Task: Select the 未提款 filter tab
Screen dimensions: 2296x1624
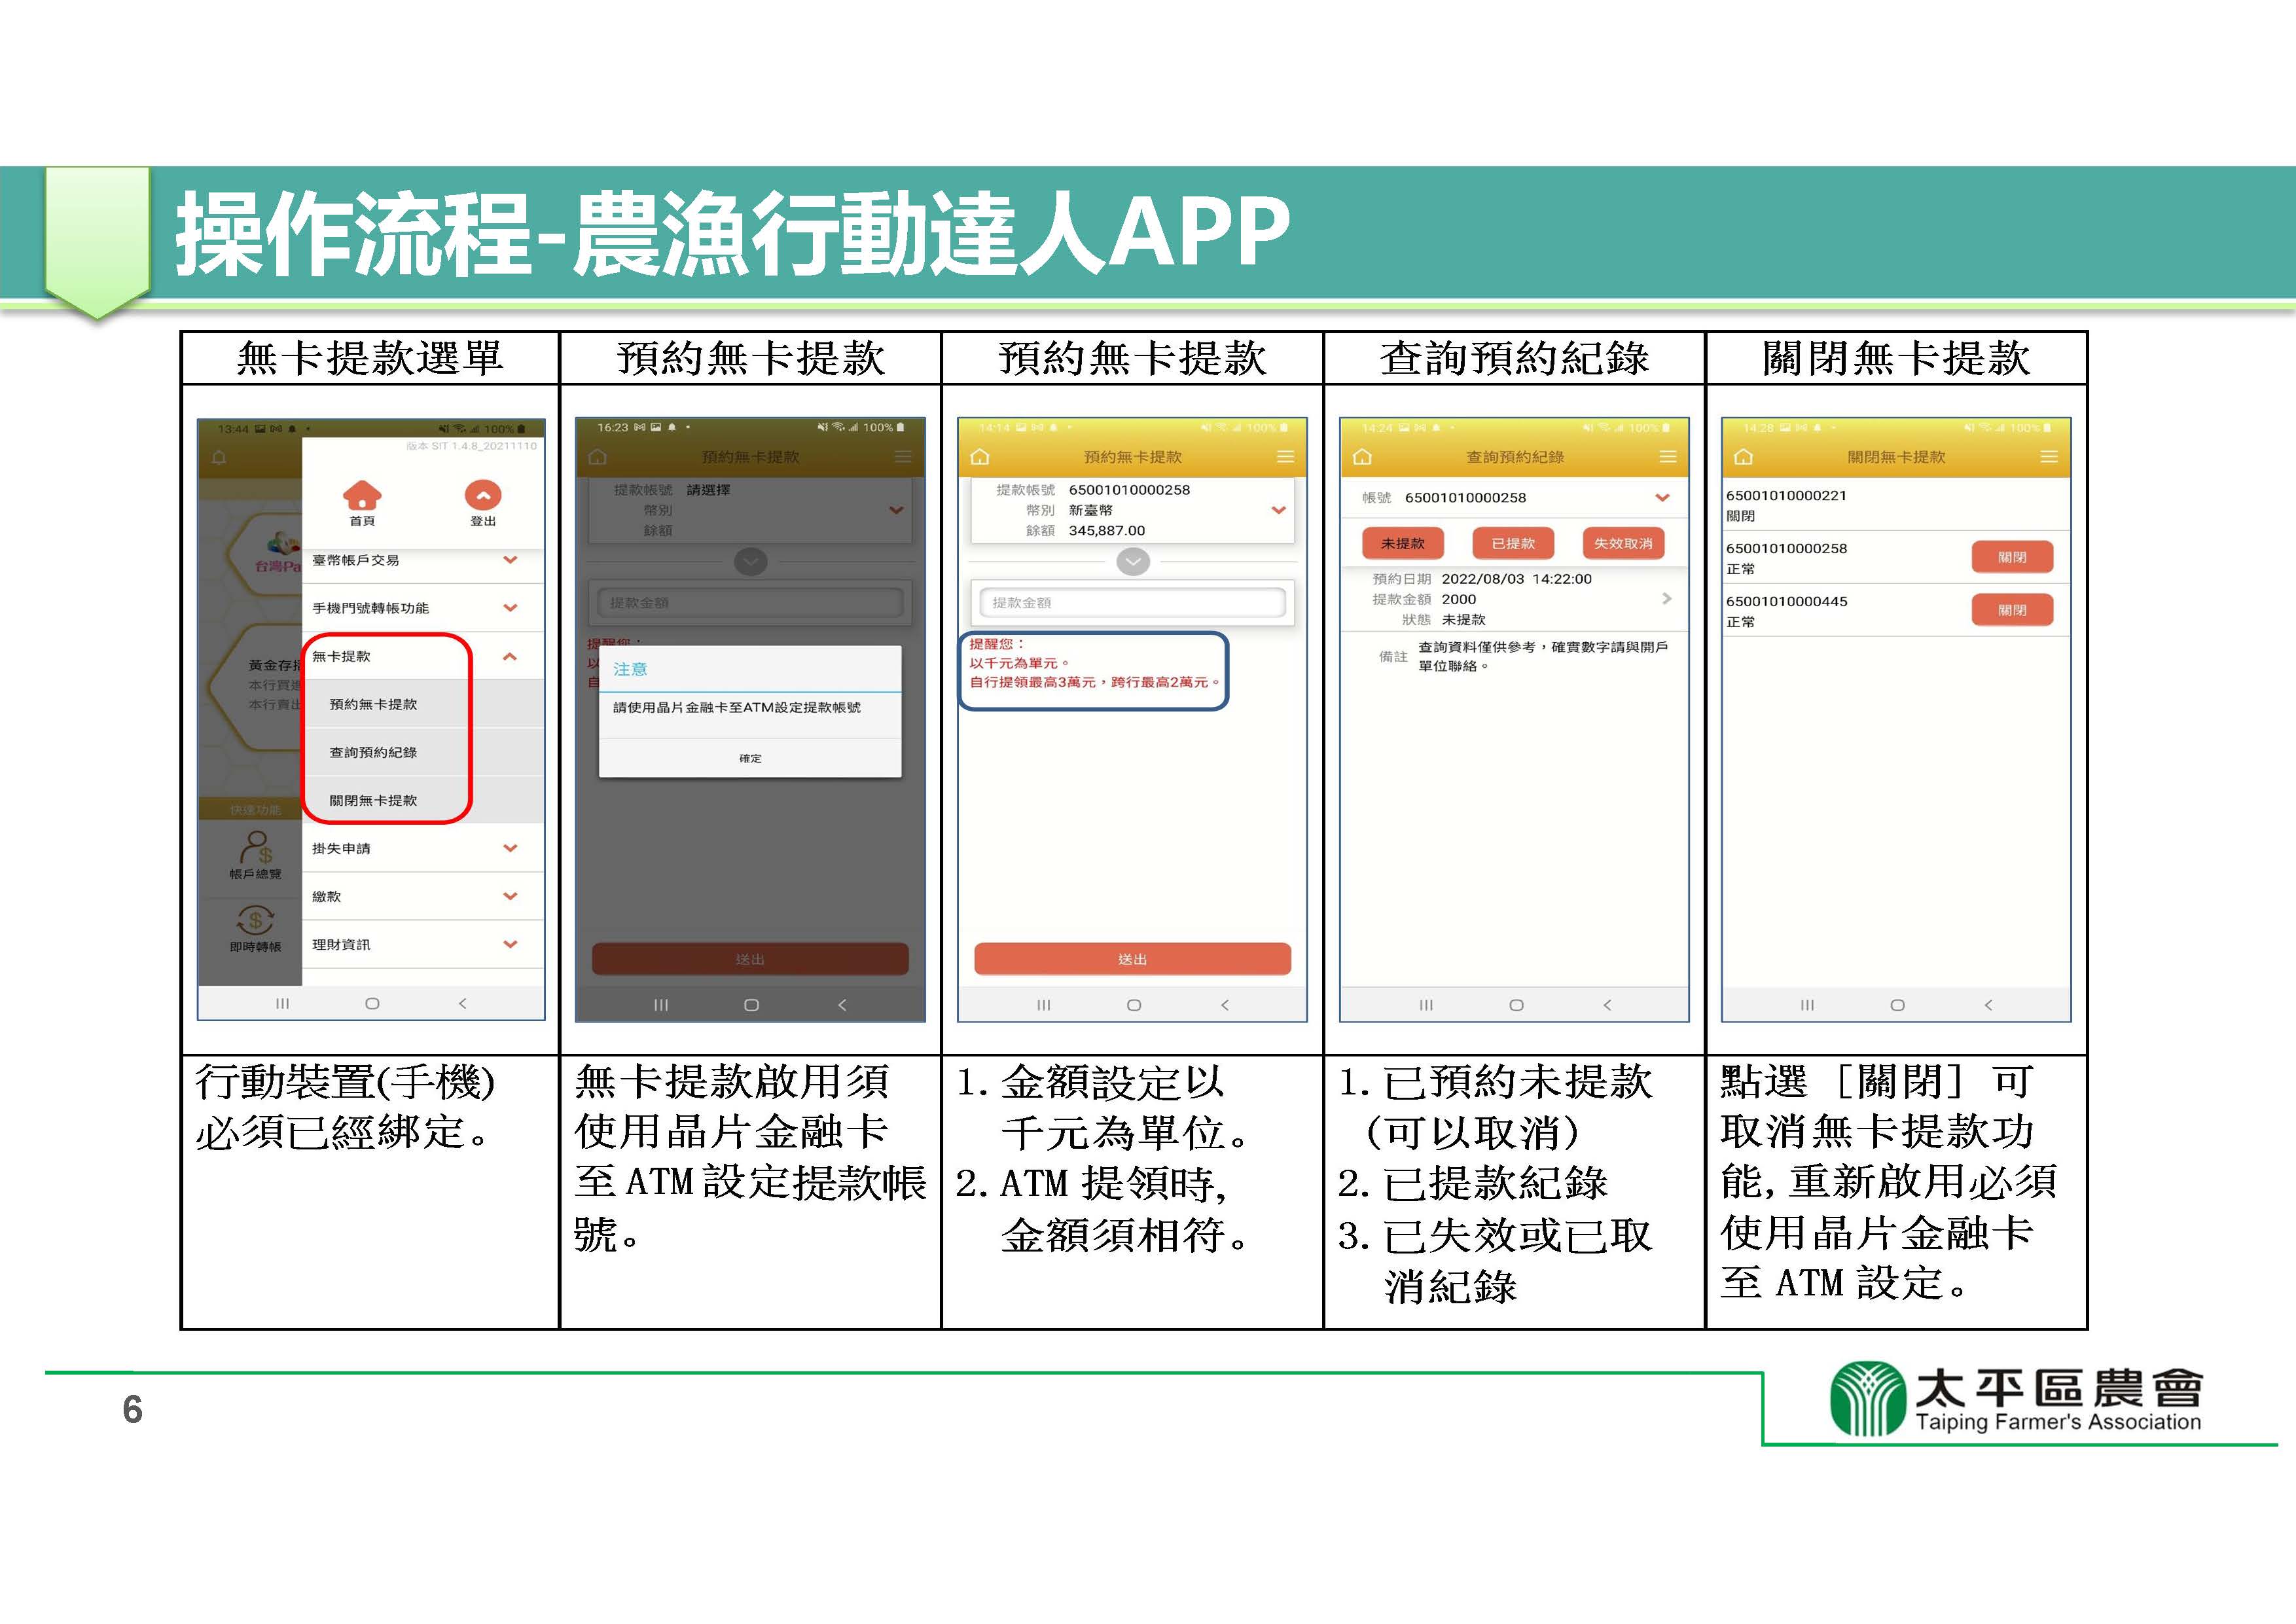Action: click(x=1403, y=543)
